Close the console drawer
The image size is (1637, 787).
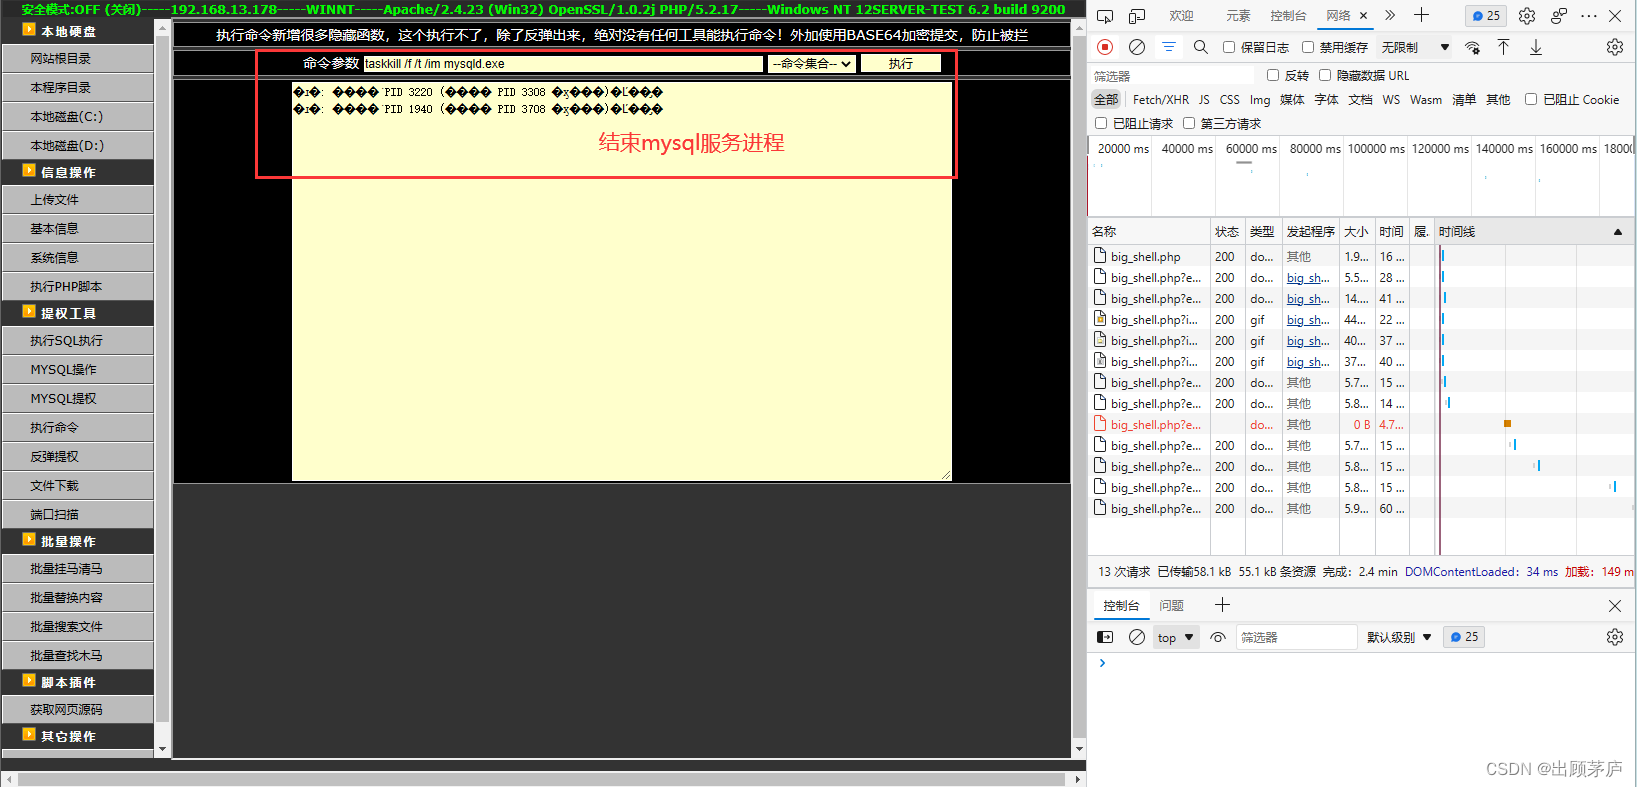tap(1615, 606)
